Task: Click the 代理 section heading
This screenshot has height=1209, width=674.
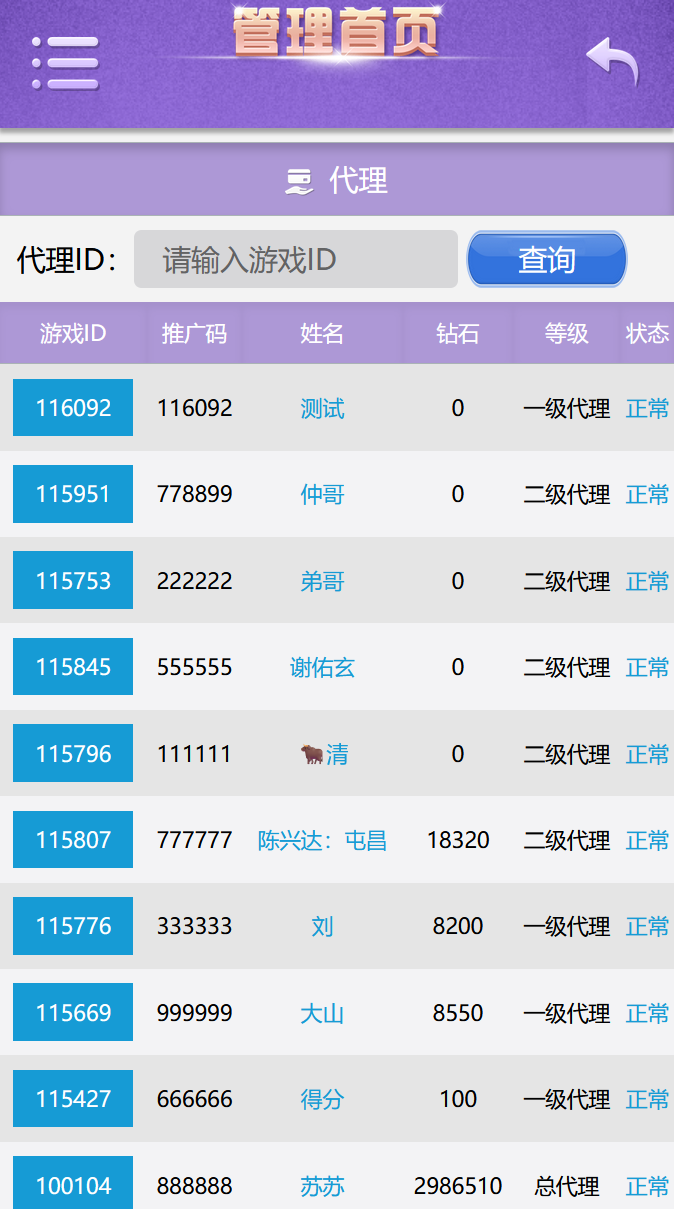Action: (358, 181)
